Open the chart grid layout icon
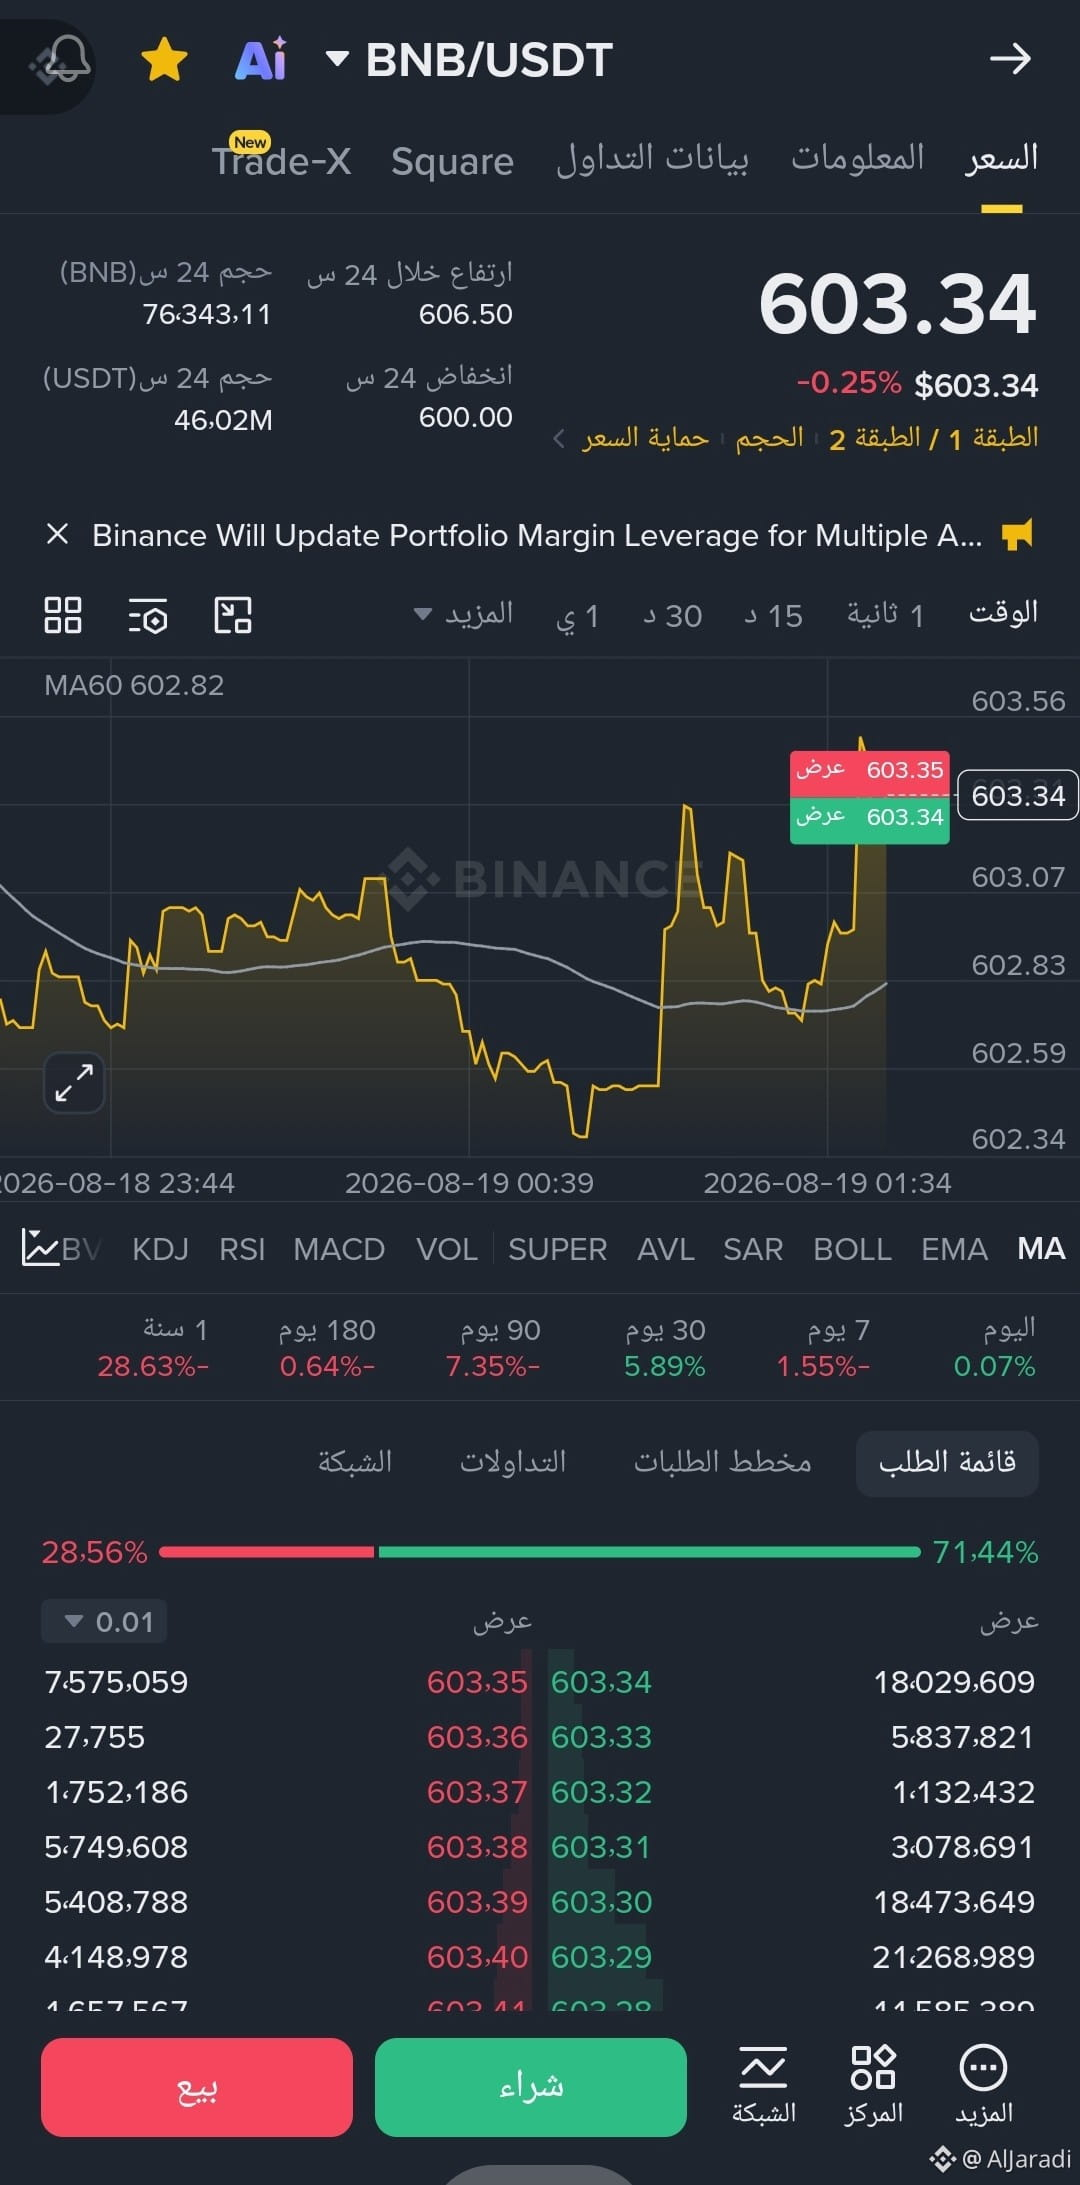 click(63, 615)
